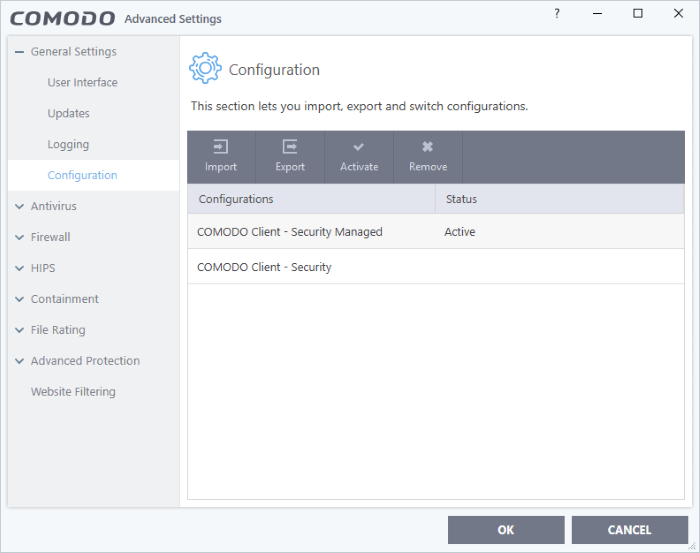Expand the Antivirus section

[19, 206]
